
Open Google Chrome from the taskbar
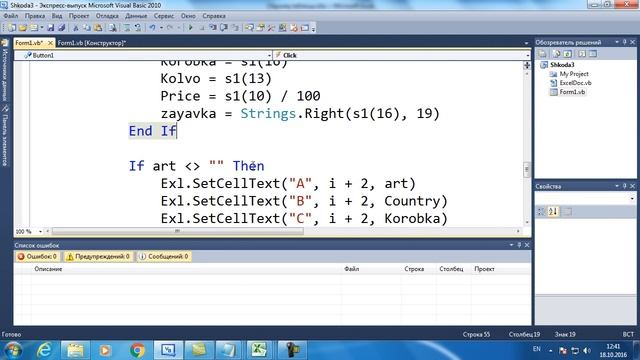(x=138, y=350)
